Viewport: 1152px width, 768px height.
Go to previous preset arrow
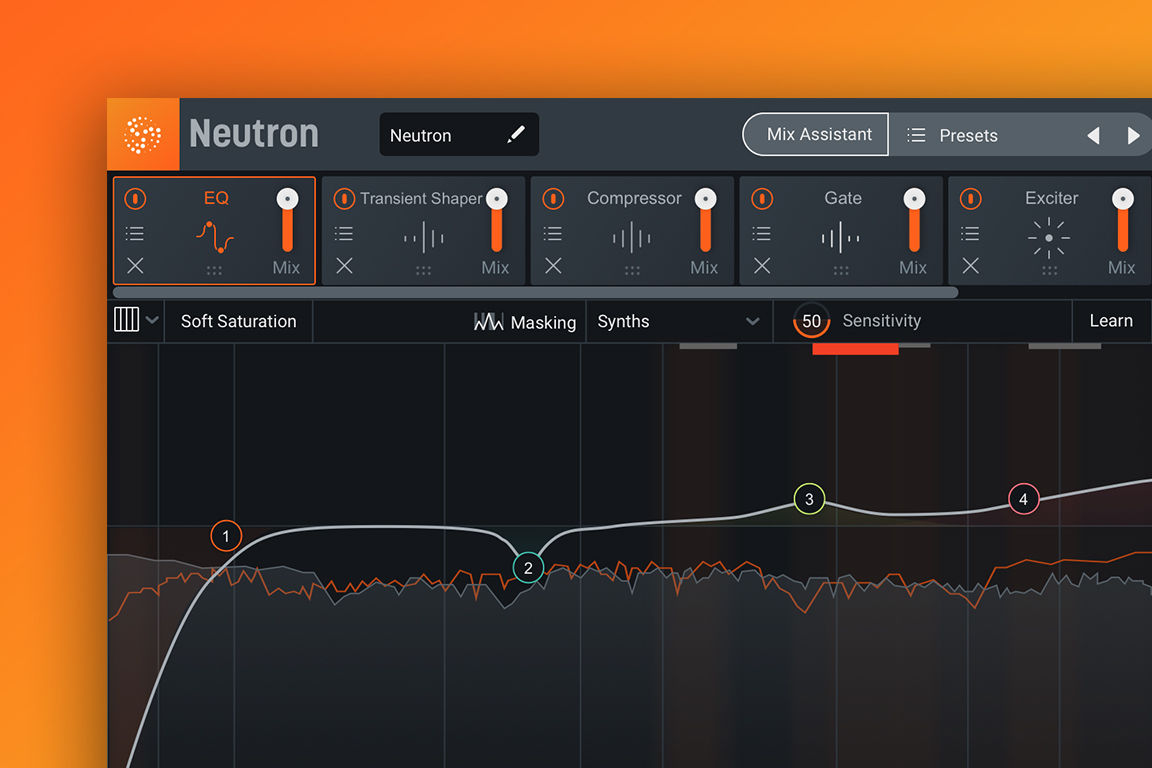click(1093, 135)
